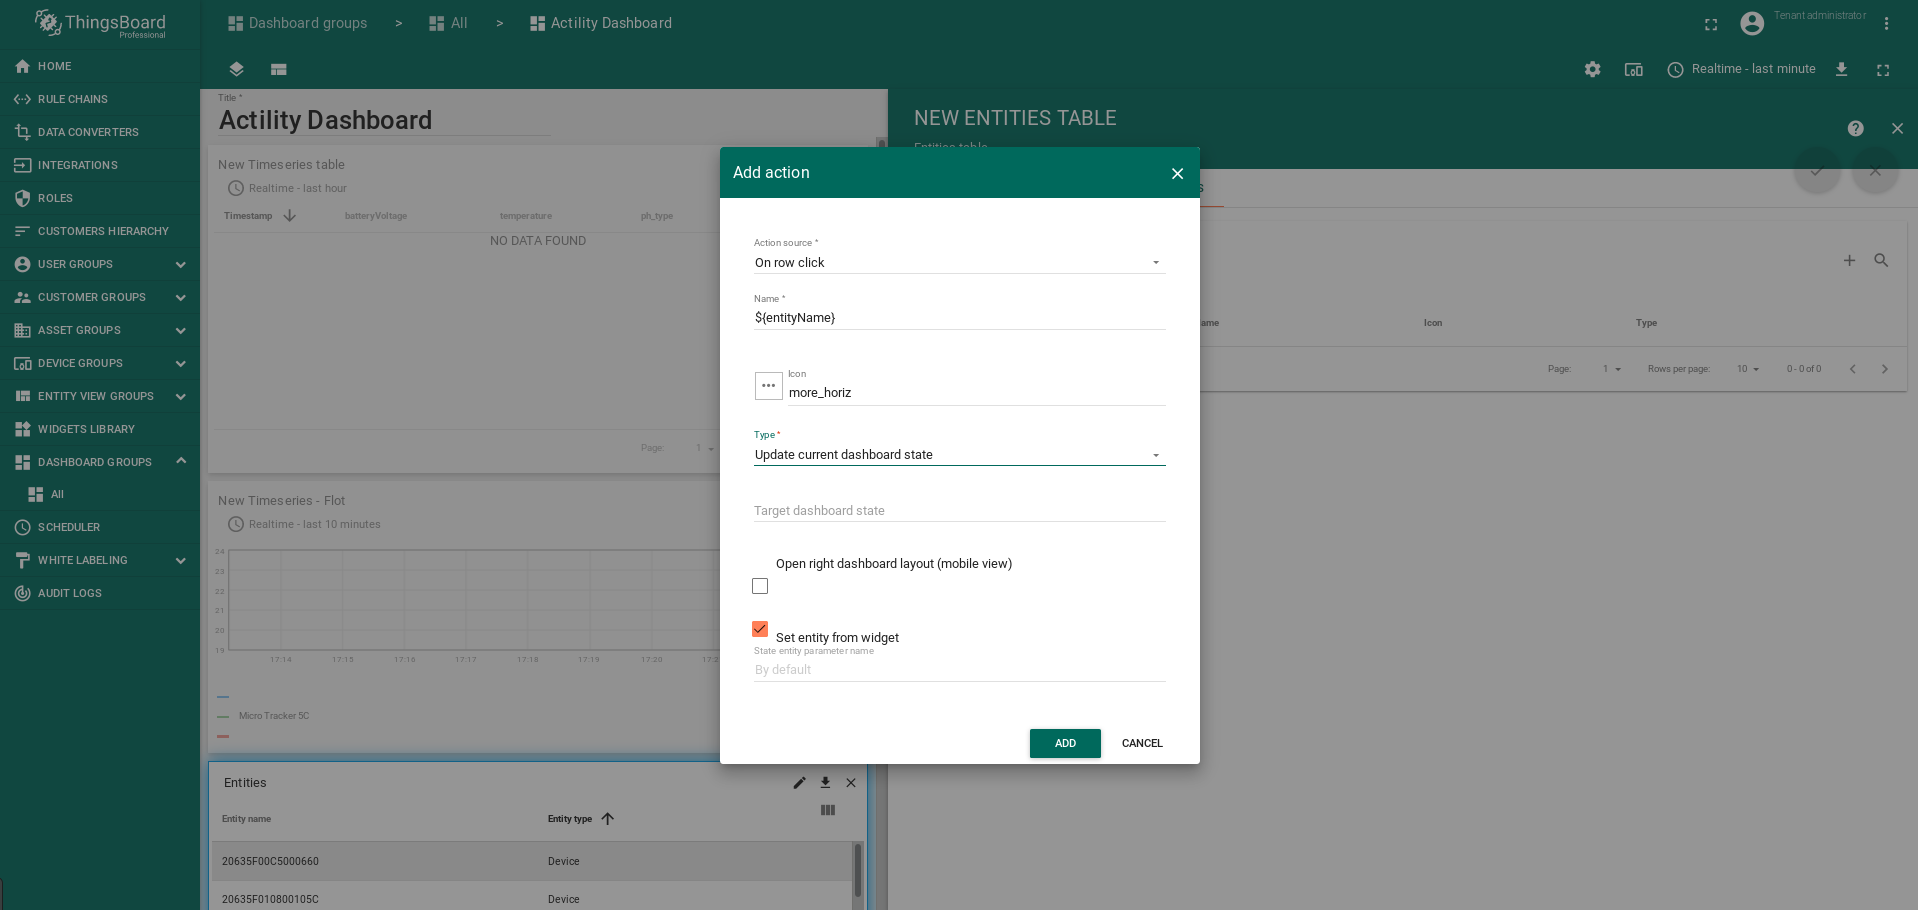Open manage layouts icon
The image size is (1918, 910).
click(279, 69)
